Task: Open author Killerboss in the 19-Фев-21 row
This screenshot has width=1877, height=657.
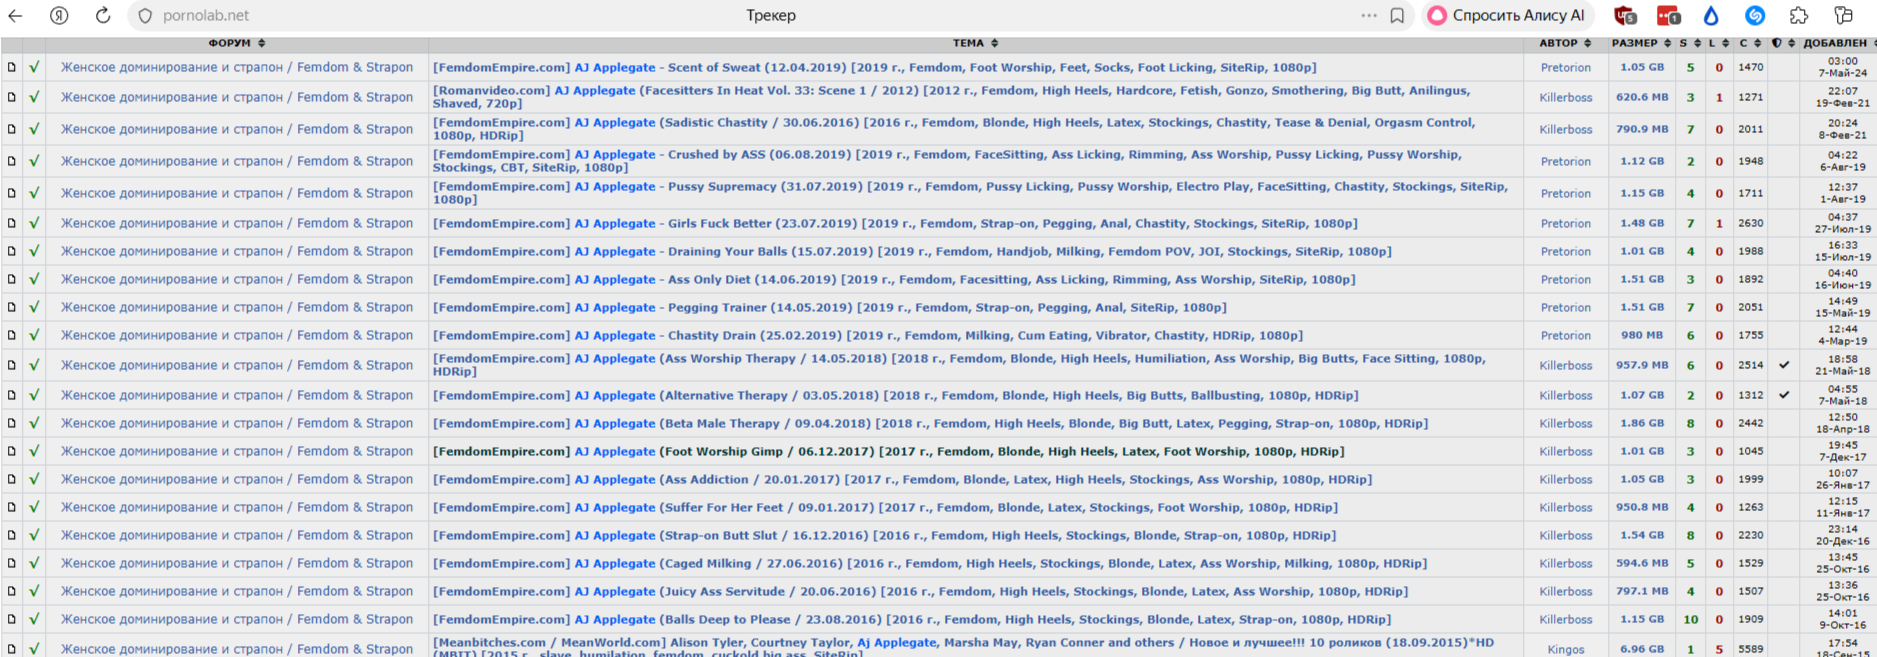Action: (1565, 97)
